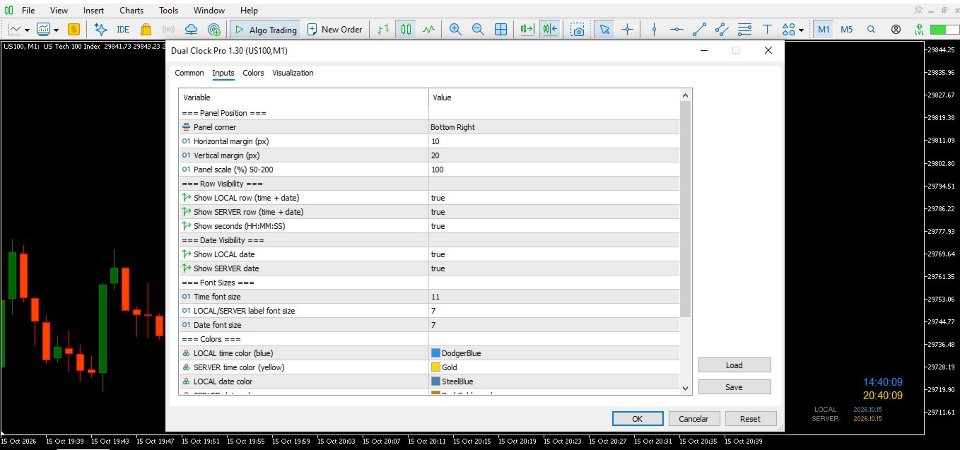Change Show seconds value true
This screenshot has width=960, height=450.
(554, 226)
